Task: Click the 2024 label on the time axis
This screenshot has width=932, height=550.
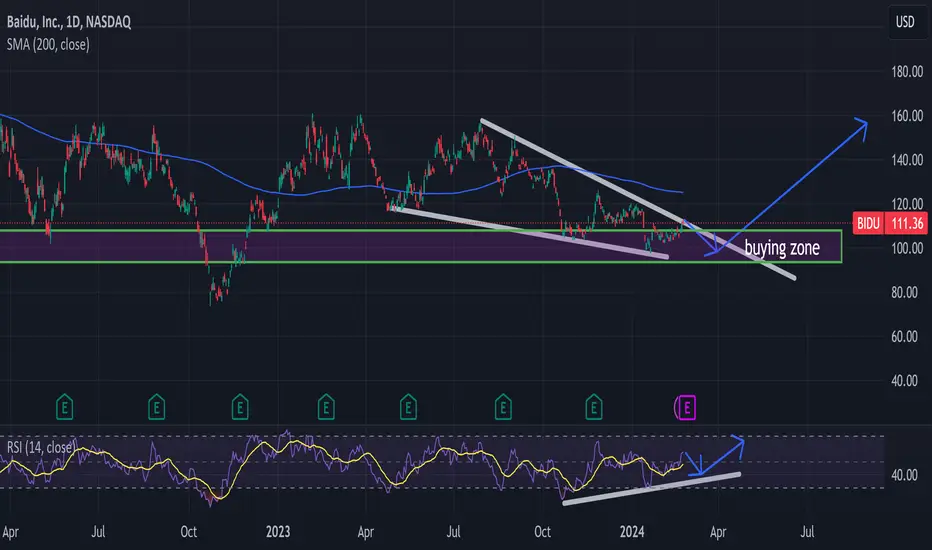Action: click(x=632, y=532)
